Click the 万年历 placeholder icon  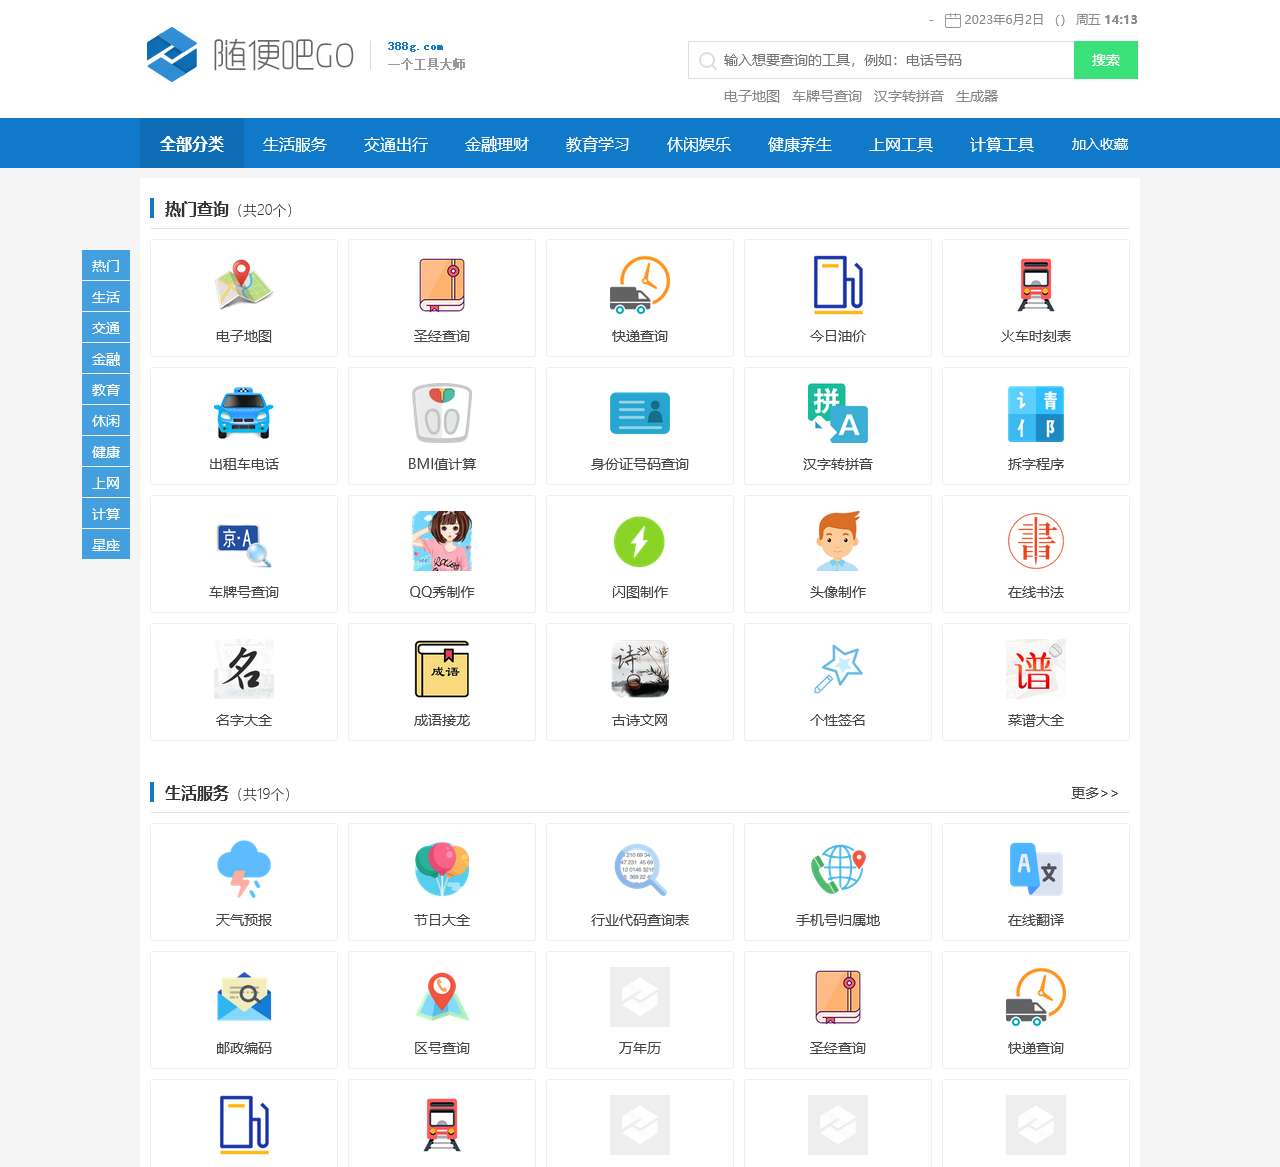640,997
